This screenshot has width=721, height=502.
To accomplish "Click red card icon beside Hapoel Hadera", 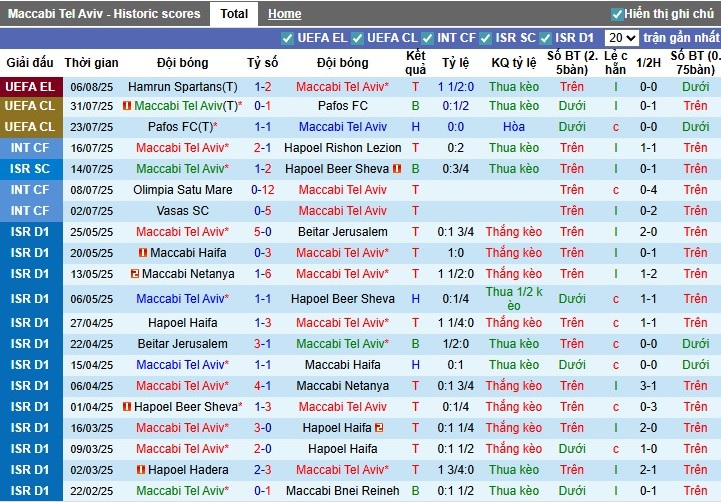I will coord(141,470).
